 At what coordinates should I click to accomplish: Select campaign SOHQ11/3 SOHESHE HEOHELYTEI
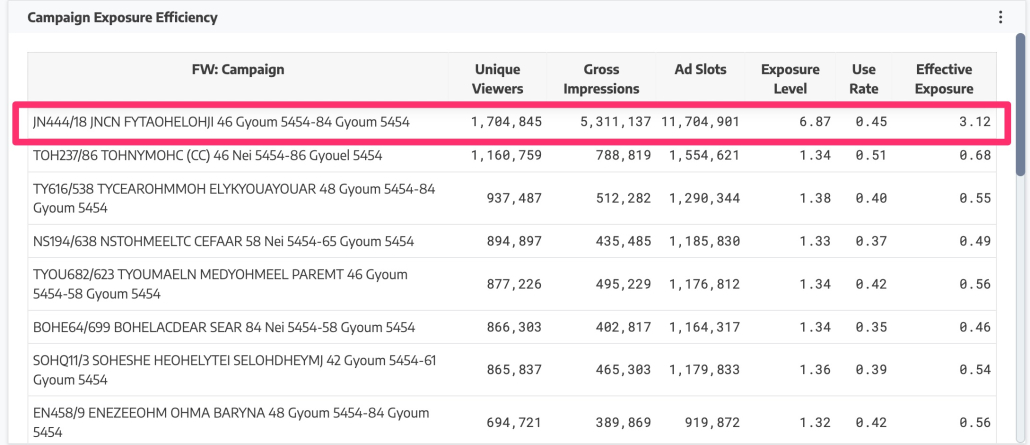(235, 369)
